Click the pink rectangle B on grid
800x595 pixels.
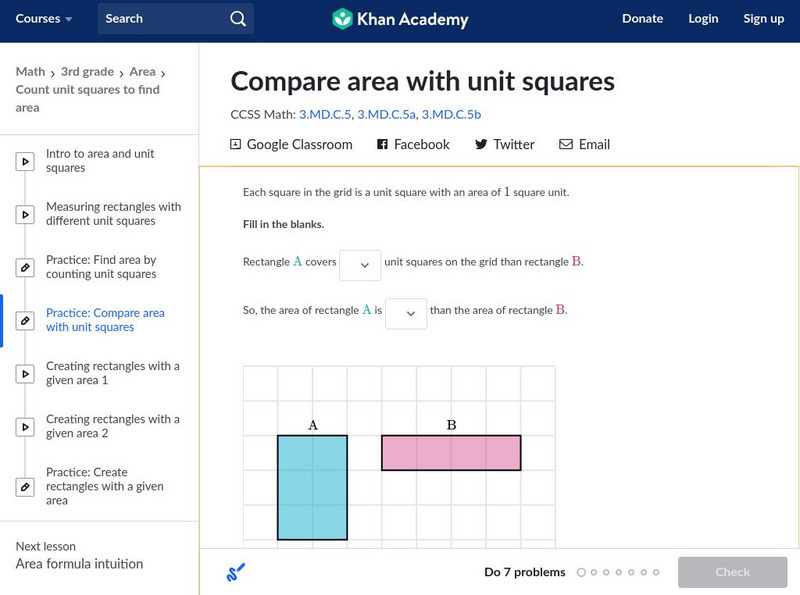[451, 453]
